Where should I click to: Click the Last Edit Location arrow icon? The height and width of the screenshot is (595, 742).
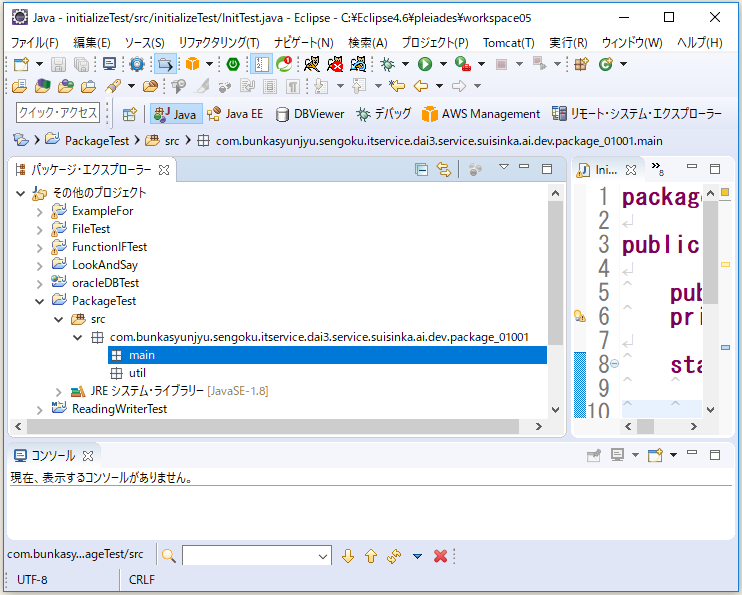click(397, 86)
